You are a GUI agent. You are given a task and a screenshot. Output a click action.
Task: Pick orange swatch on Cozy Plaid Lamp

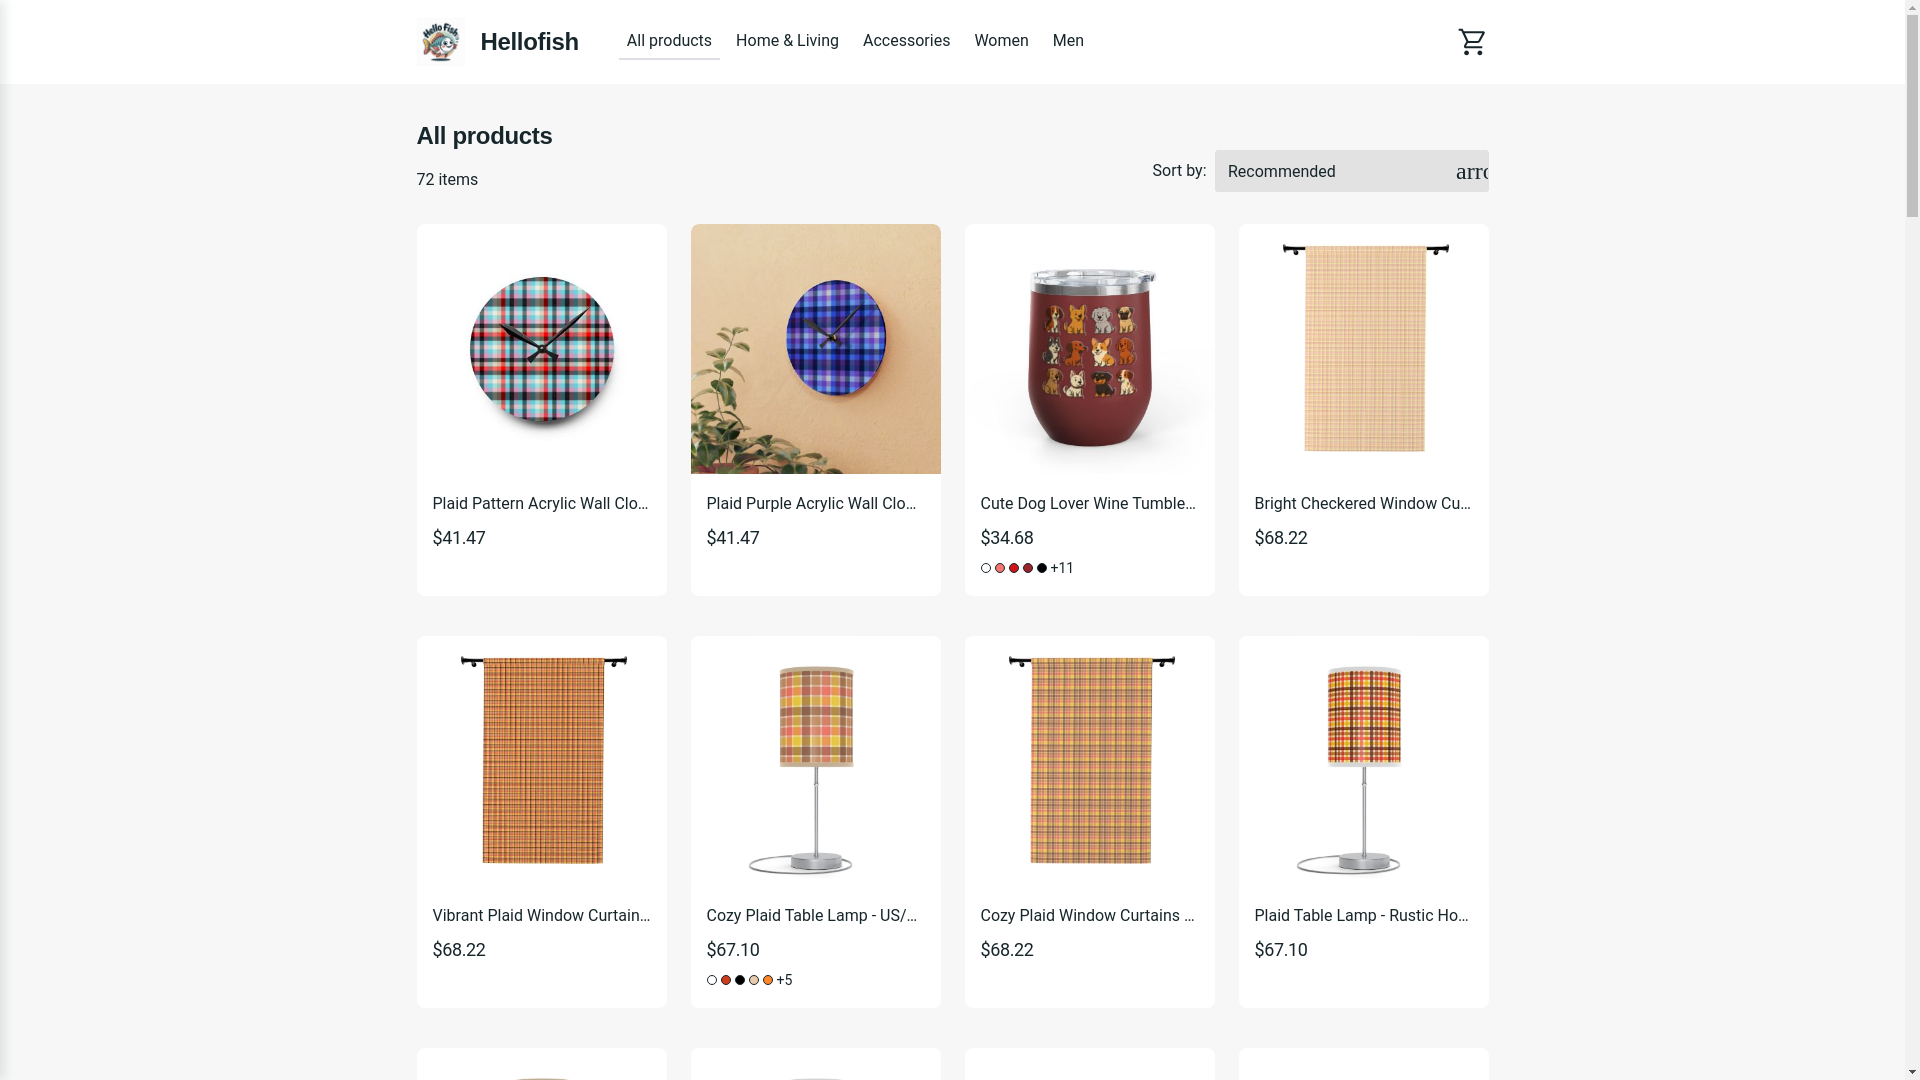click(x=768, y=980)
